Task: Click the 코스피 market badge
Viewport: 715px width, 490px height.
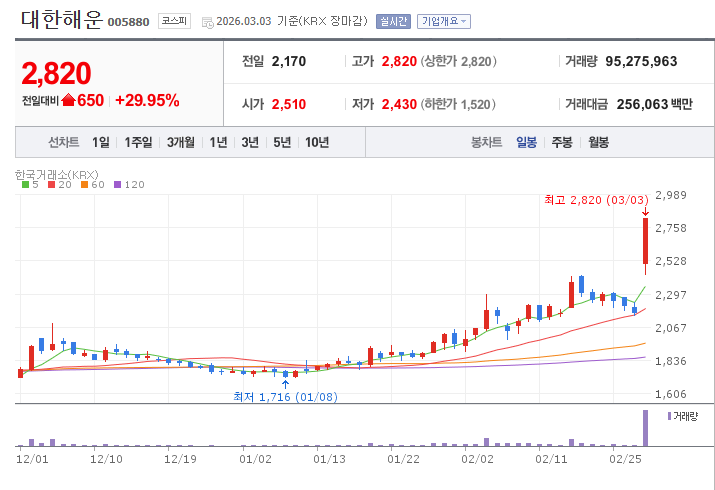Action: [x=174, y=21]
